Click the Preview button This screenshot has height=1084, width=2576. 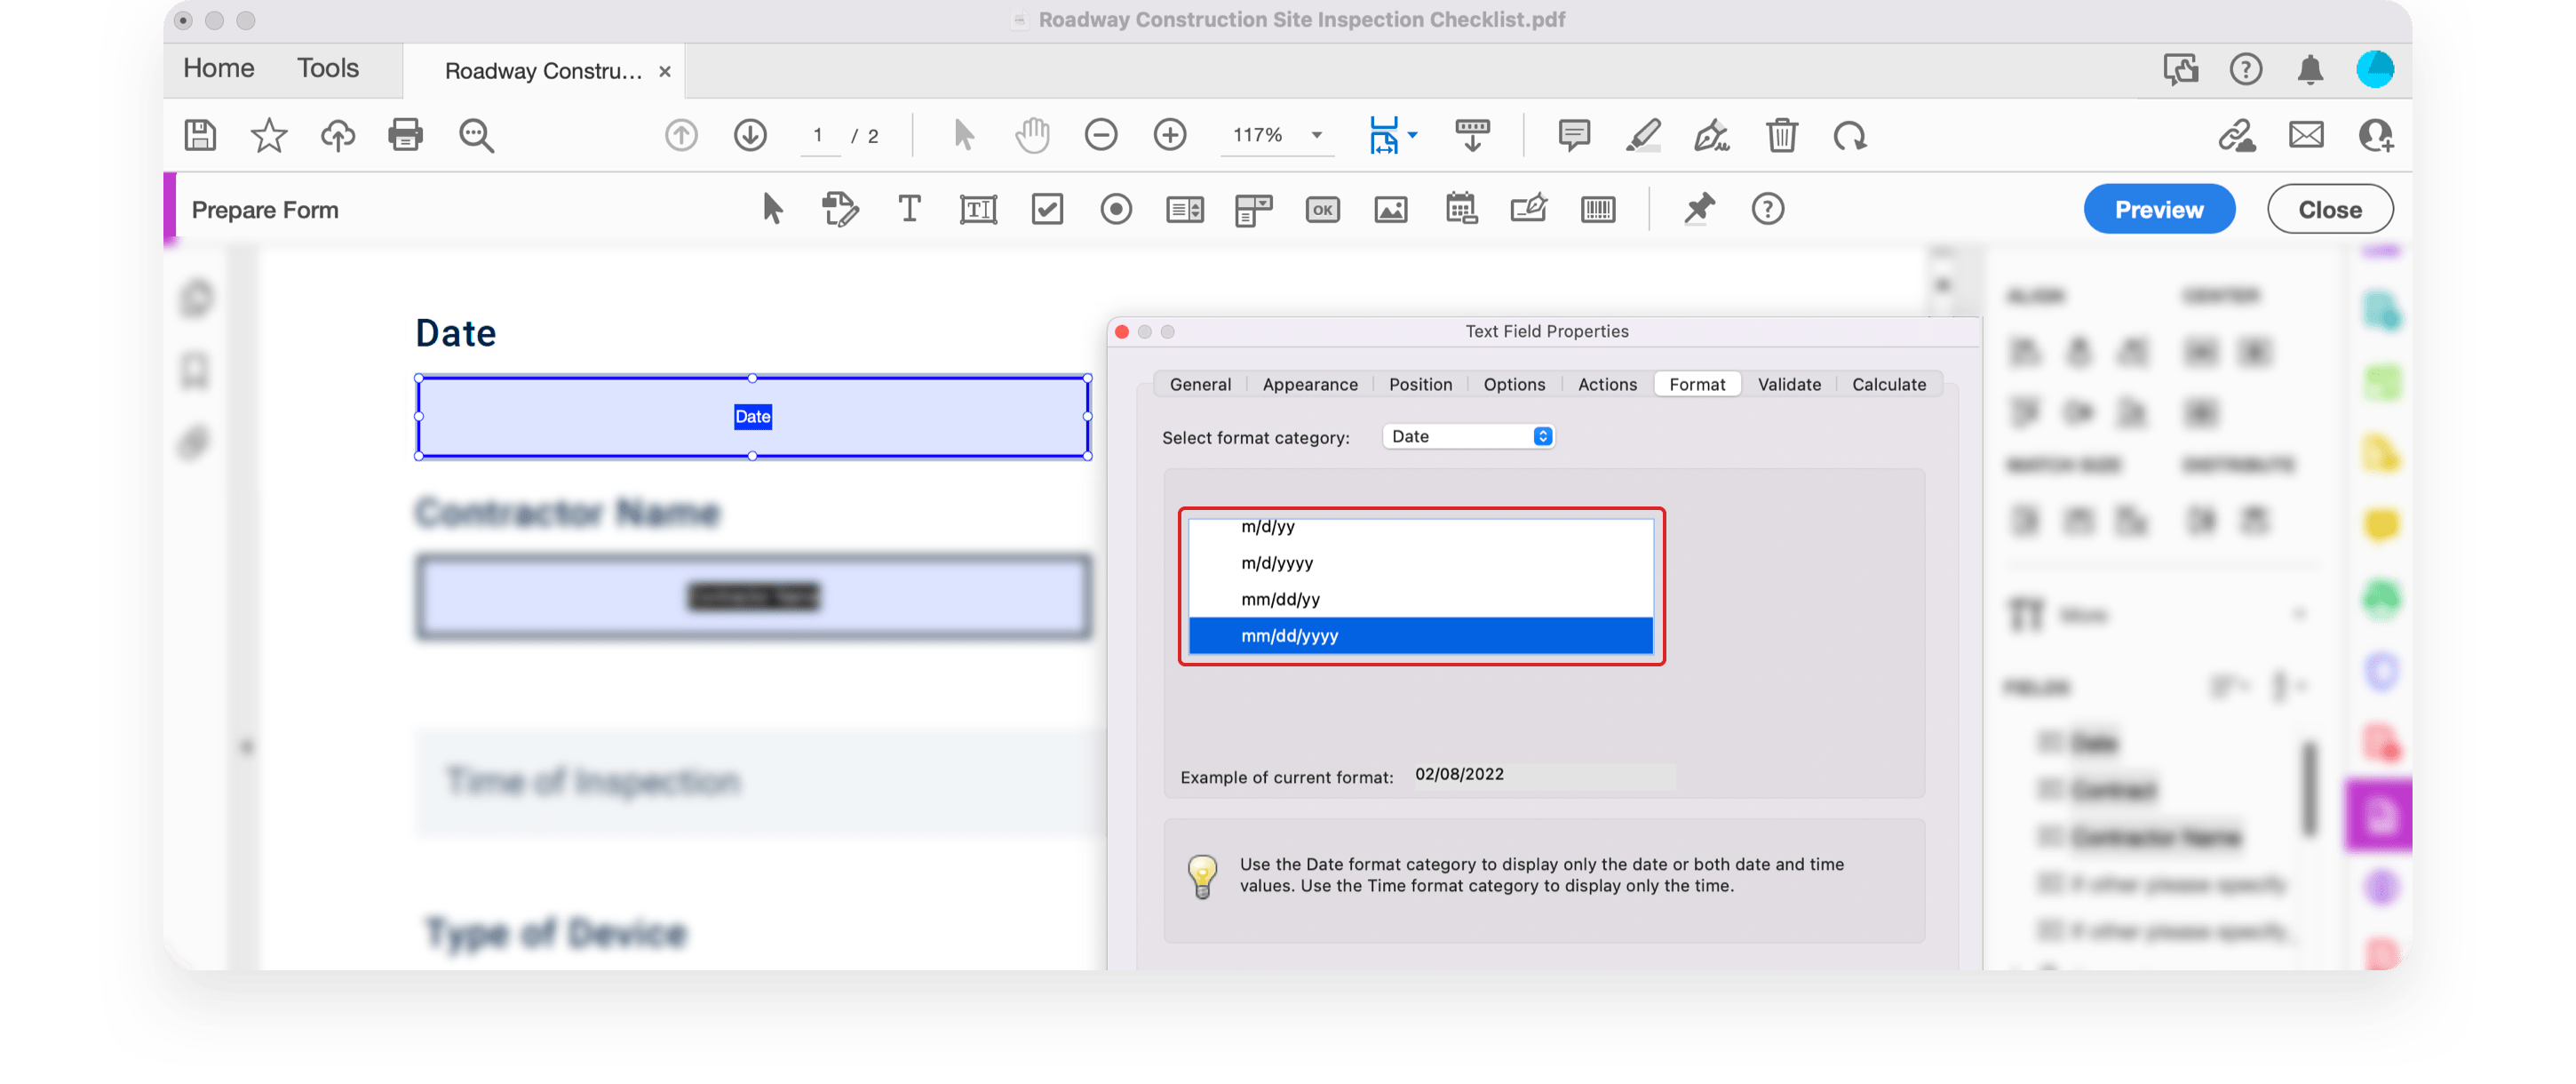pos(2160,209)
